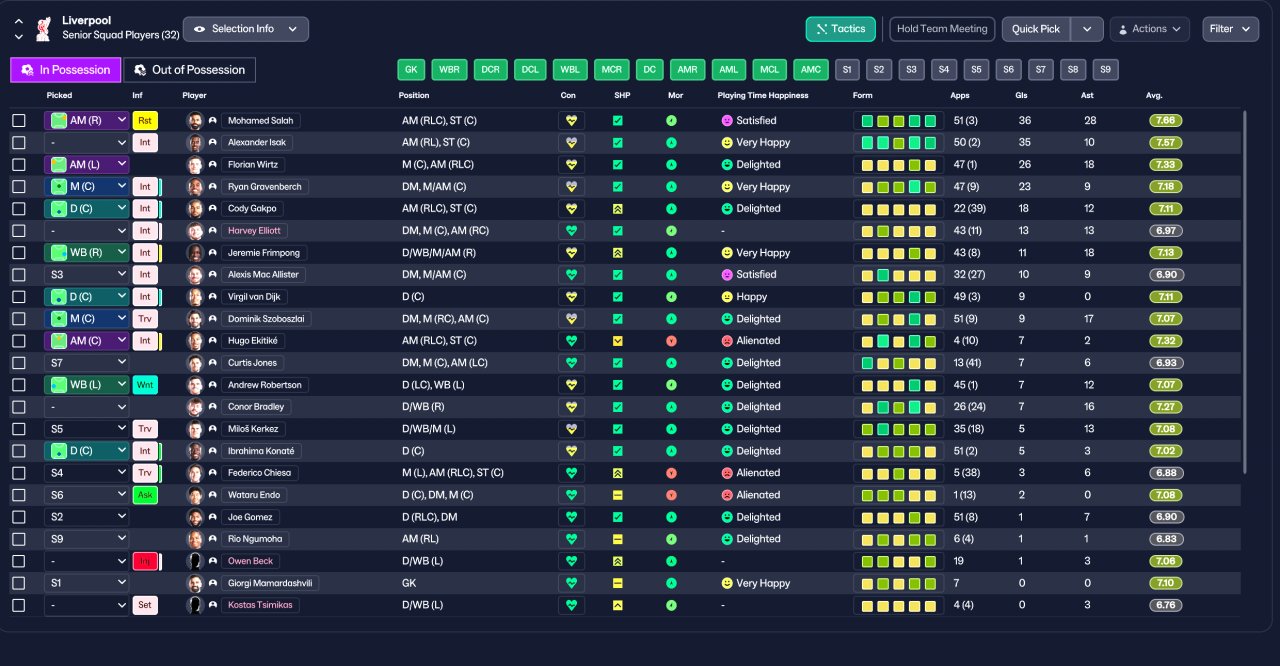Select the checkbox for Harvey Elliott
Image resolution: width=1280 pixels, height=666 pixels.
tap(19, 231)
